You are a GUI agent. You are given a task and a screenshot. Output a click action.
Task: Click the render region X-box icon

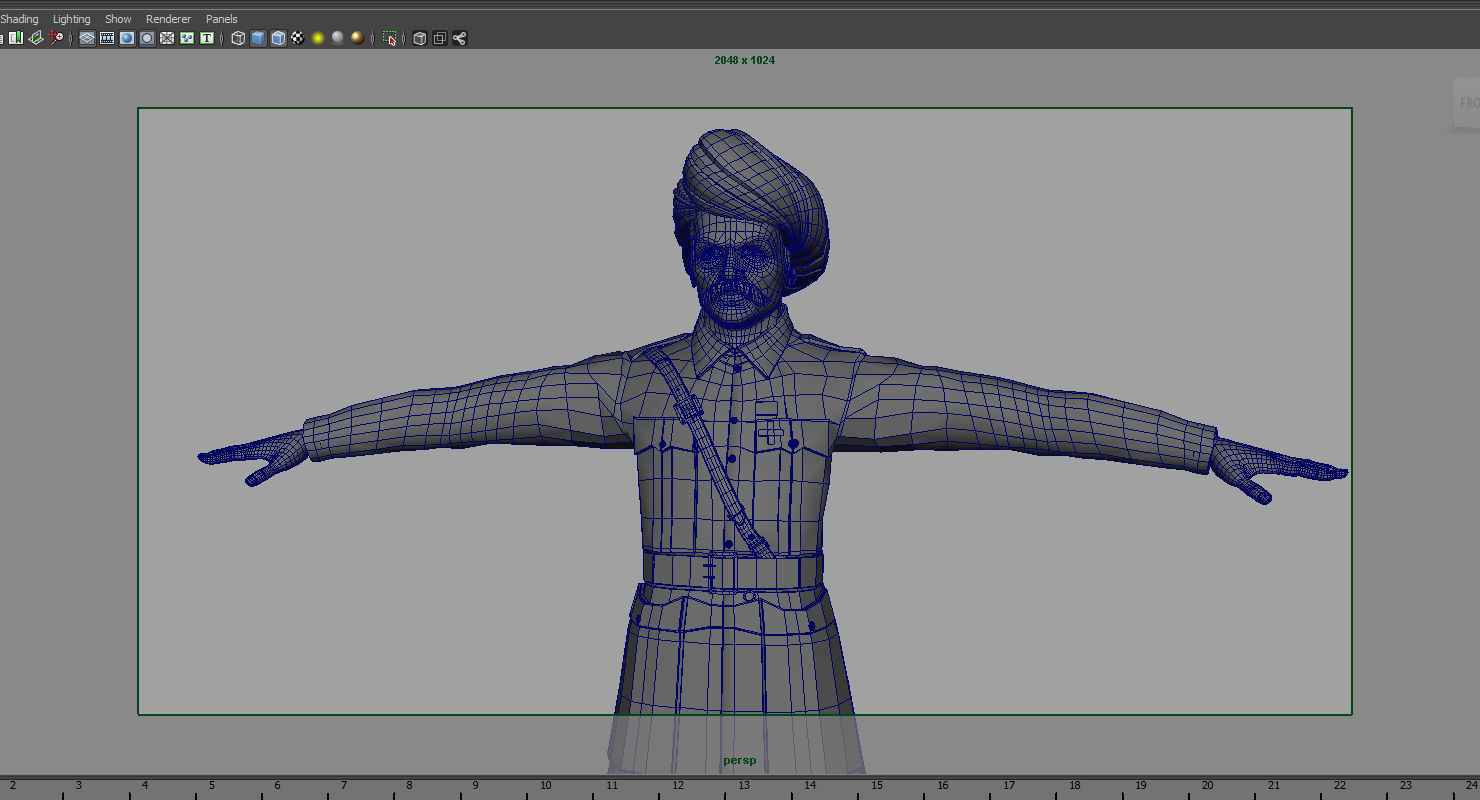(x=166, y=38)
